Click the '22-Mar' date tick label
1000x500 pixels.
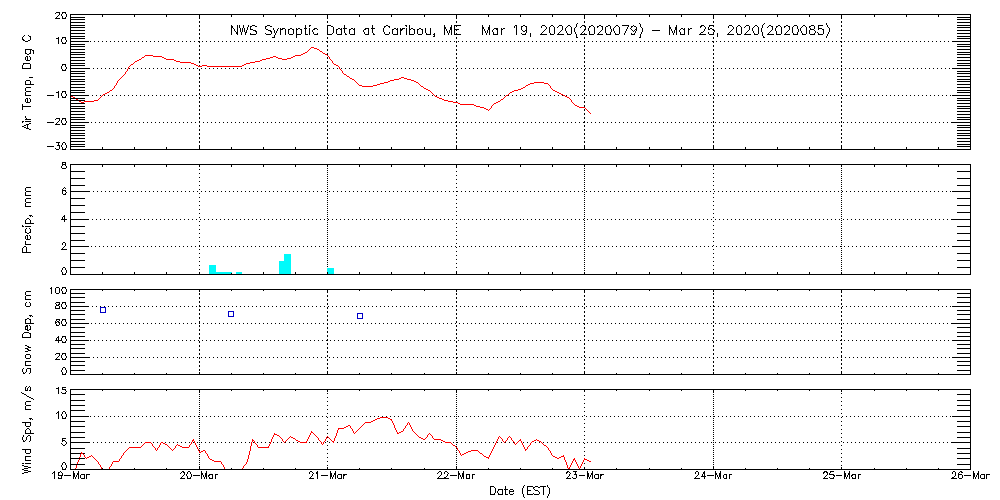[x=457, y=476]
